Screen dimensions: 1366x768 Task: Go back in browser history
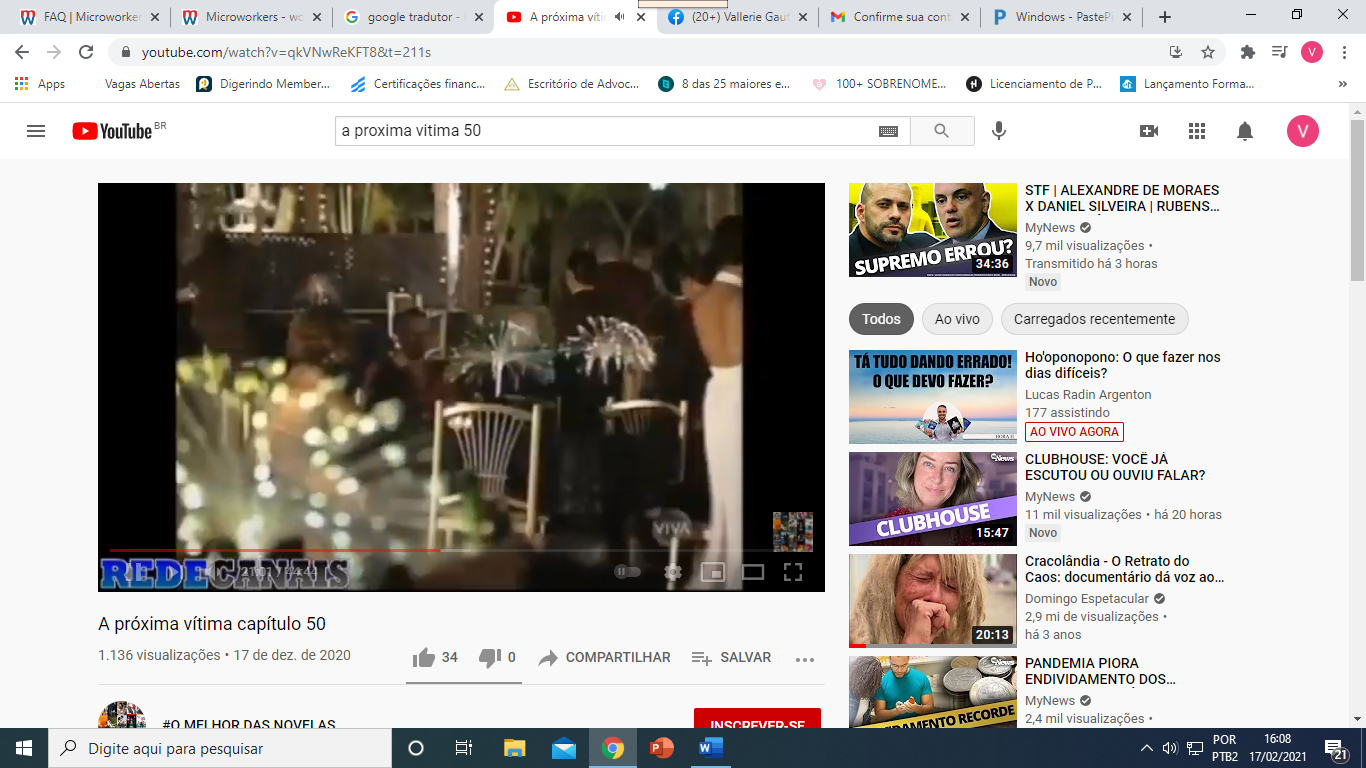click(x=22, y=52)
